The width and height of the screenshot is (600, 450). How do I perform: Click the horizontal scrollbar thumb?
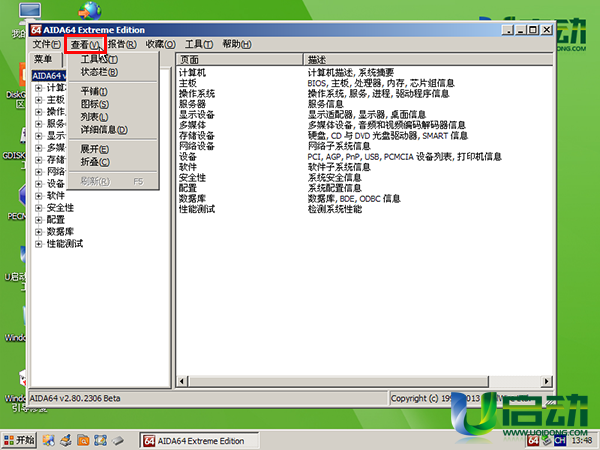coord(339,381)
